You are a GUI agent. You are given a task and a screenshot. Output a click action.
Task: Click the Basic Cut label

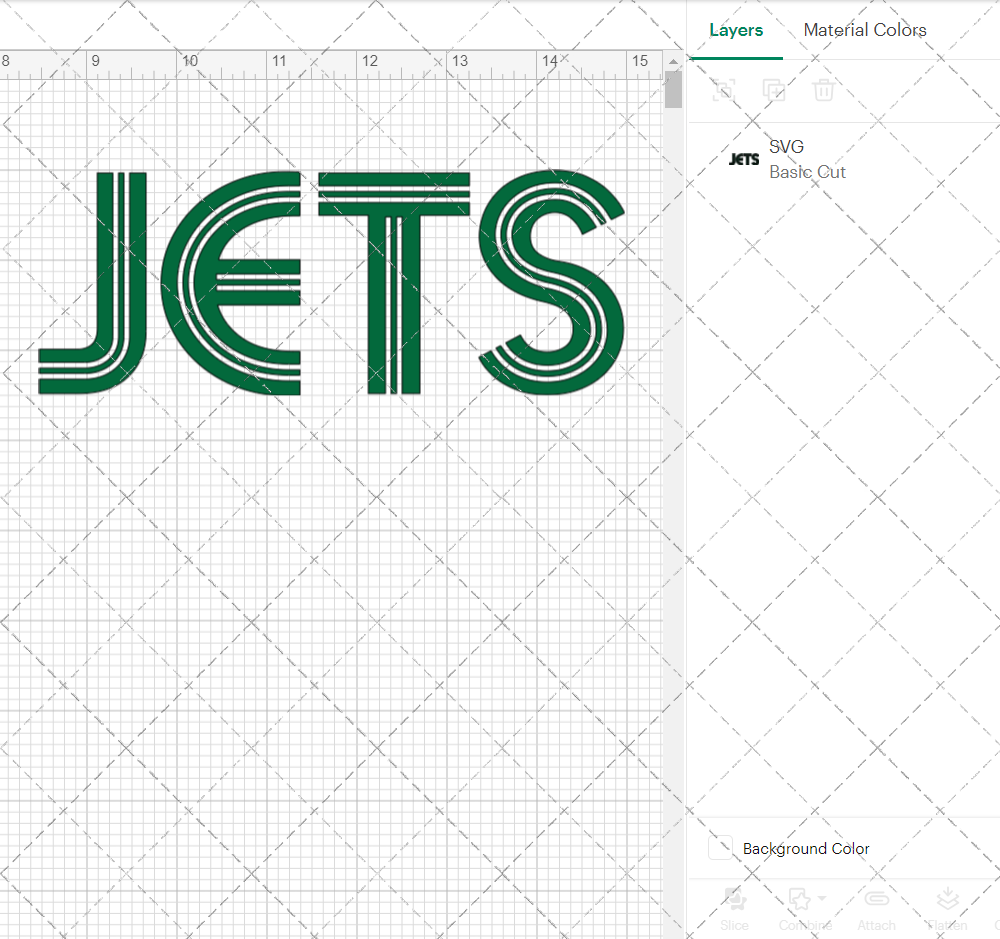tap(807, 172)
